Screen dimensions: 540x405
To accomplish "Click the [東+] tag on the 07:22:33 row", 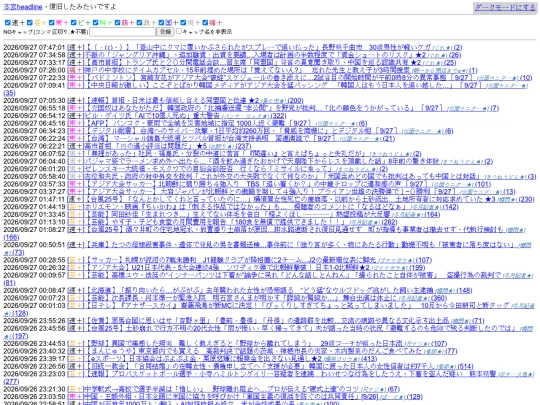I will tap(75, 78).
